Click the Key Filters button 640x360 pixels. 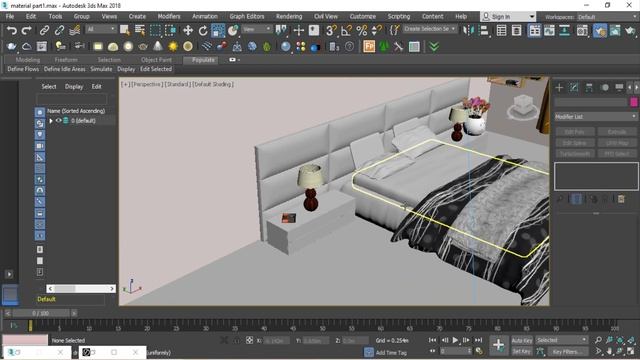[567, 351]
